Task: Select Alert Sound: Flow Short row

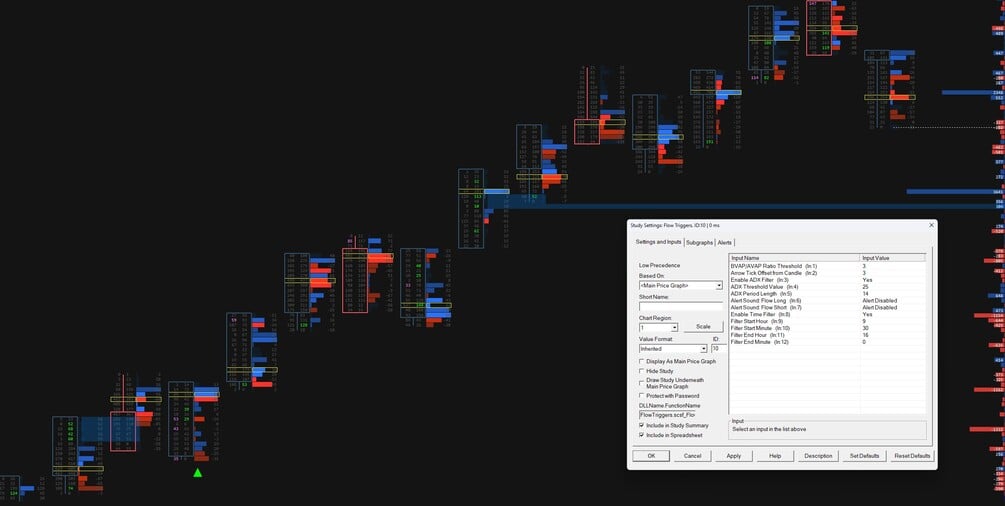Action: click(827, 307)
